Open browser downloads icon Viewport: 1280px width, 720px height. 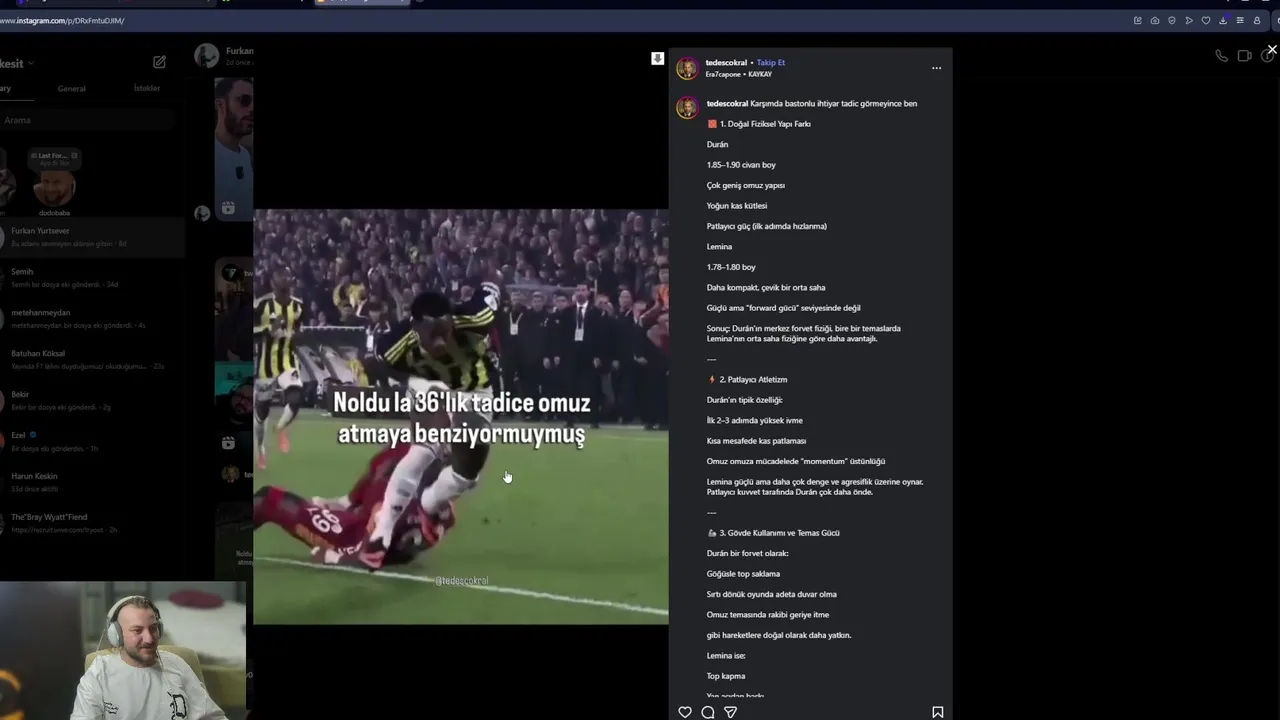click(1223, 20)
